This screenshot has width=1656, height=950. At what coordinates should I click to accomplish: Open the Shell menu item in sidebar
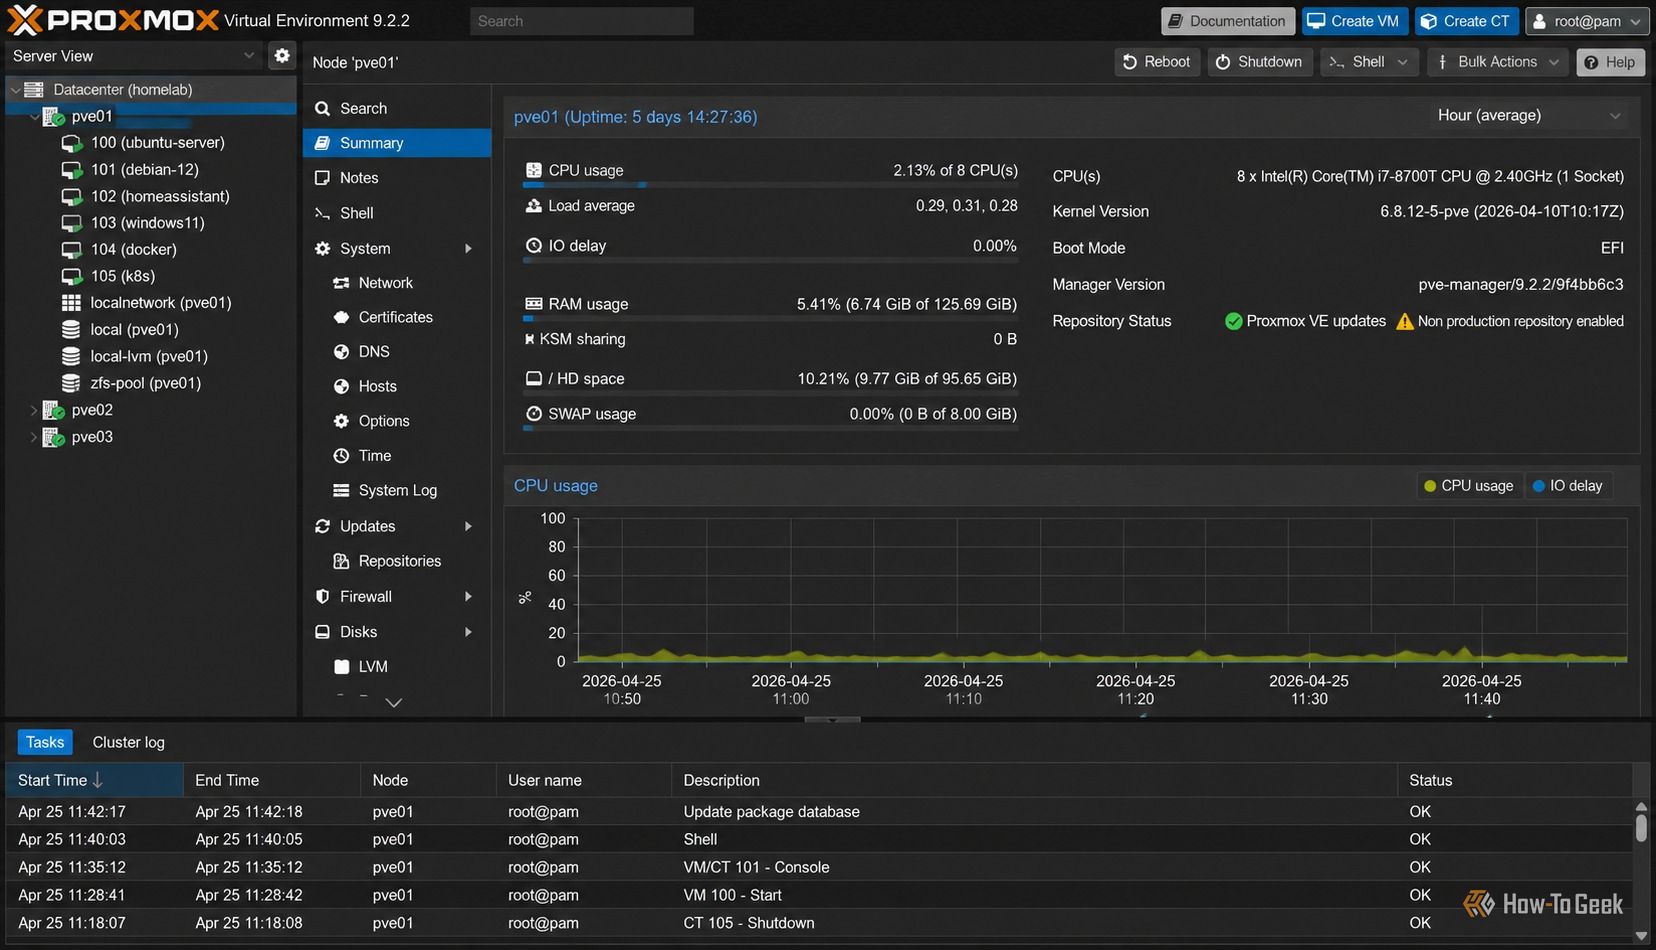point(397,213)
